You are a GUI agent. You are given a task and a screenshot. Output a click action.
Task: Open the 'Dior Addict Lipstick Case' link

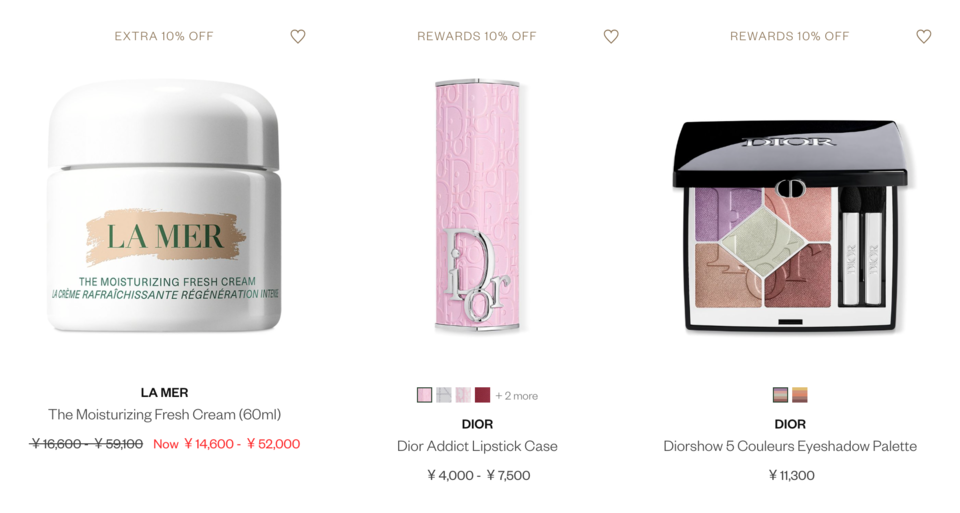coord(478,446)
